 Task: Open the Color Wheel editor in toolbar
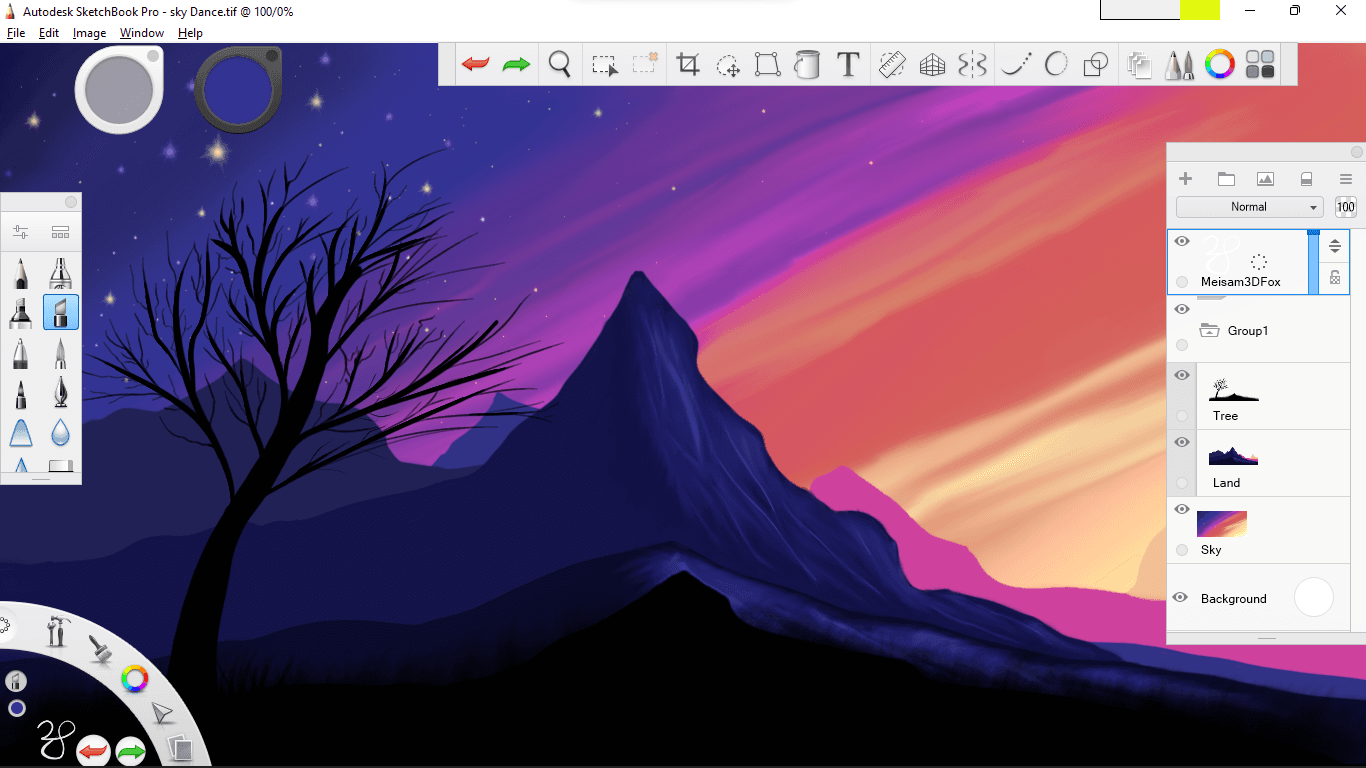[1219, 65]
